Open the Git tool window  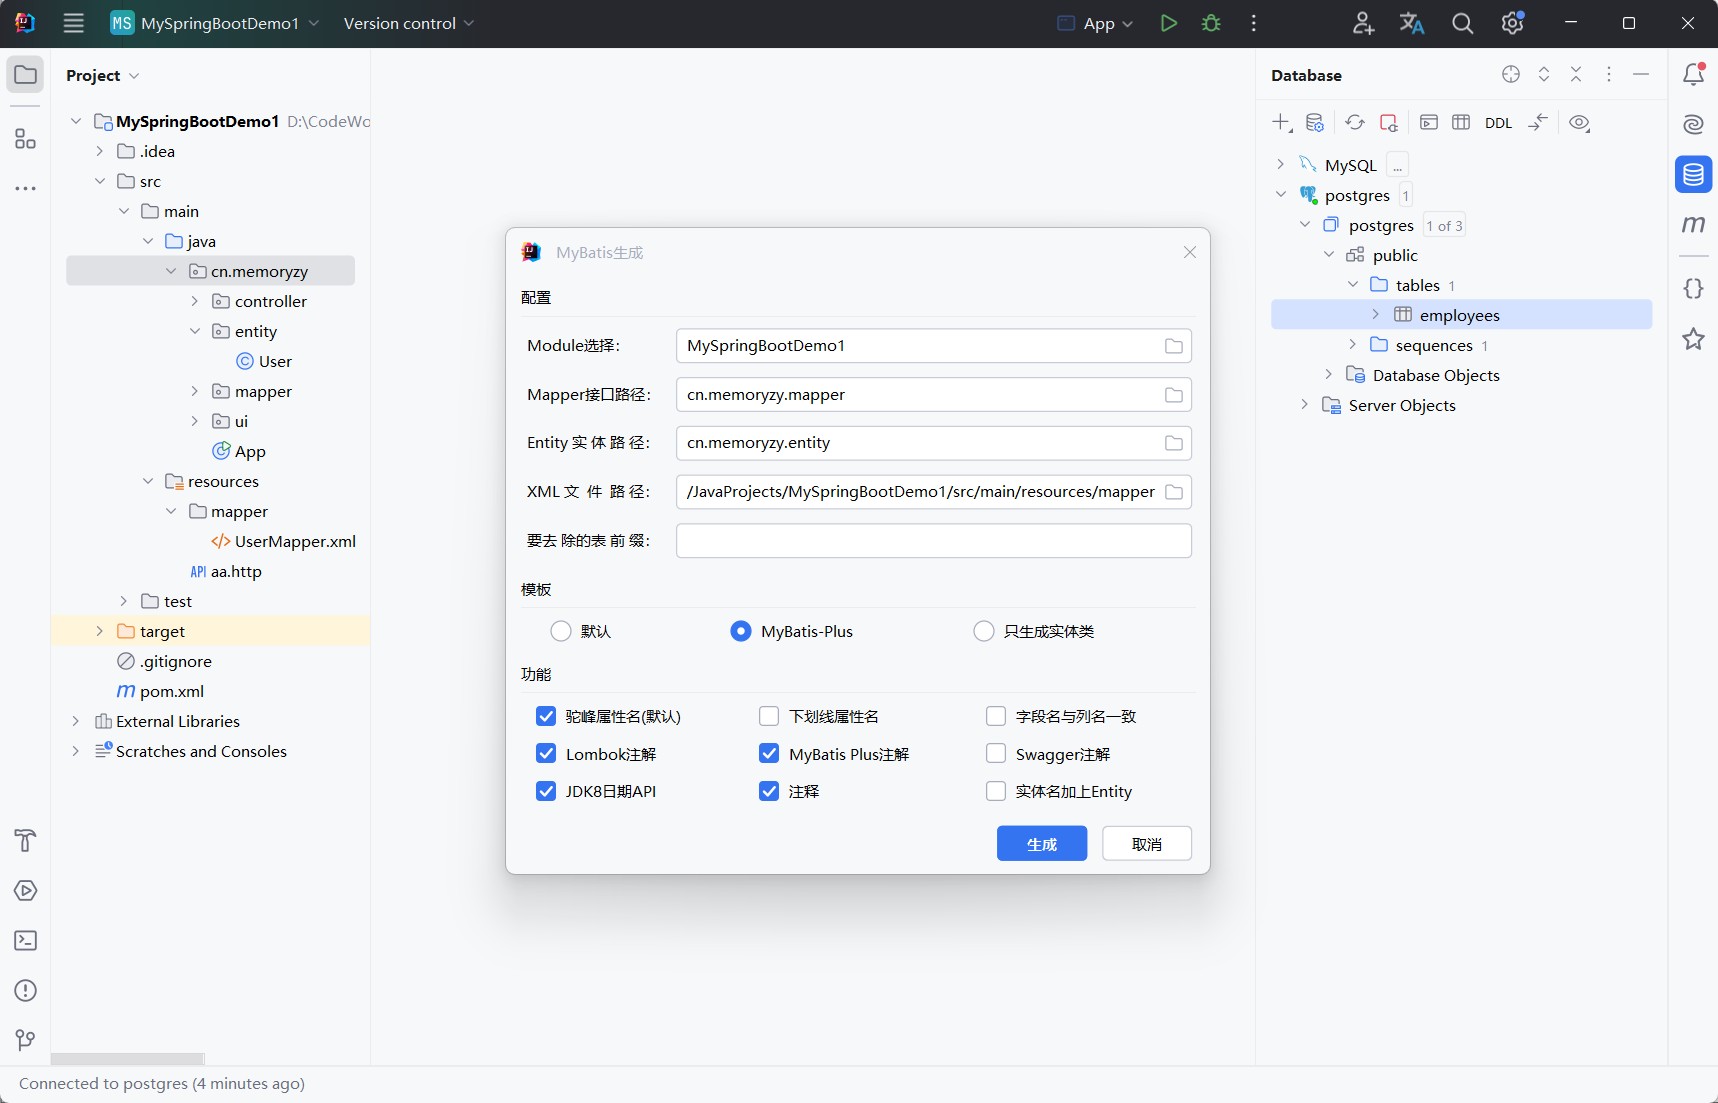[25, 1040]
